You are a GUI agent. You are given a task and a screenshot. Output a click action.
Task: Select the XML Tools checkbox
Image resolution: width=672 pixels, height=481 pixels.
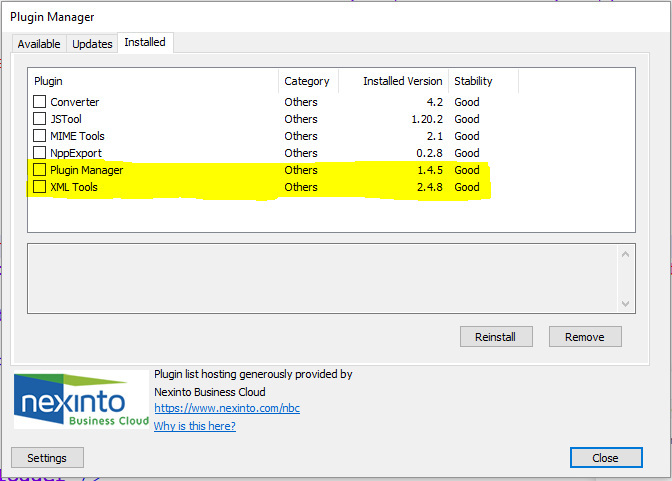pos(39,187)
